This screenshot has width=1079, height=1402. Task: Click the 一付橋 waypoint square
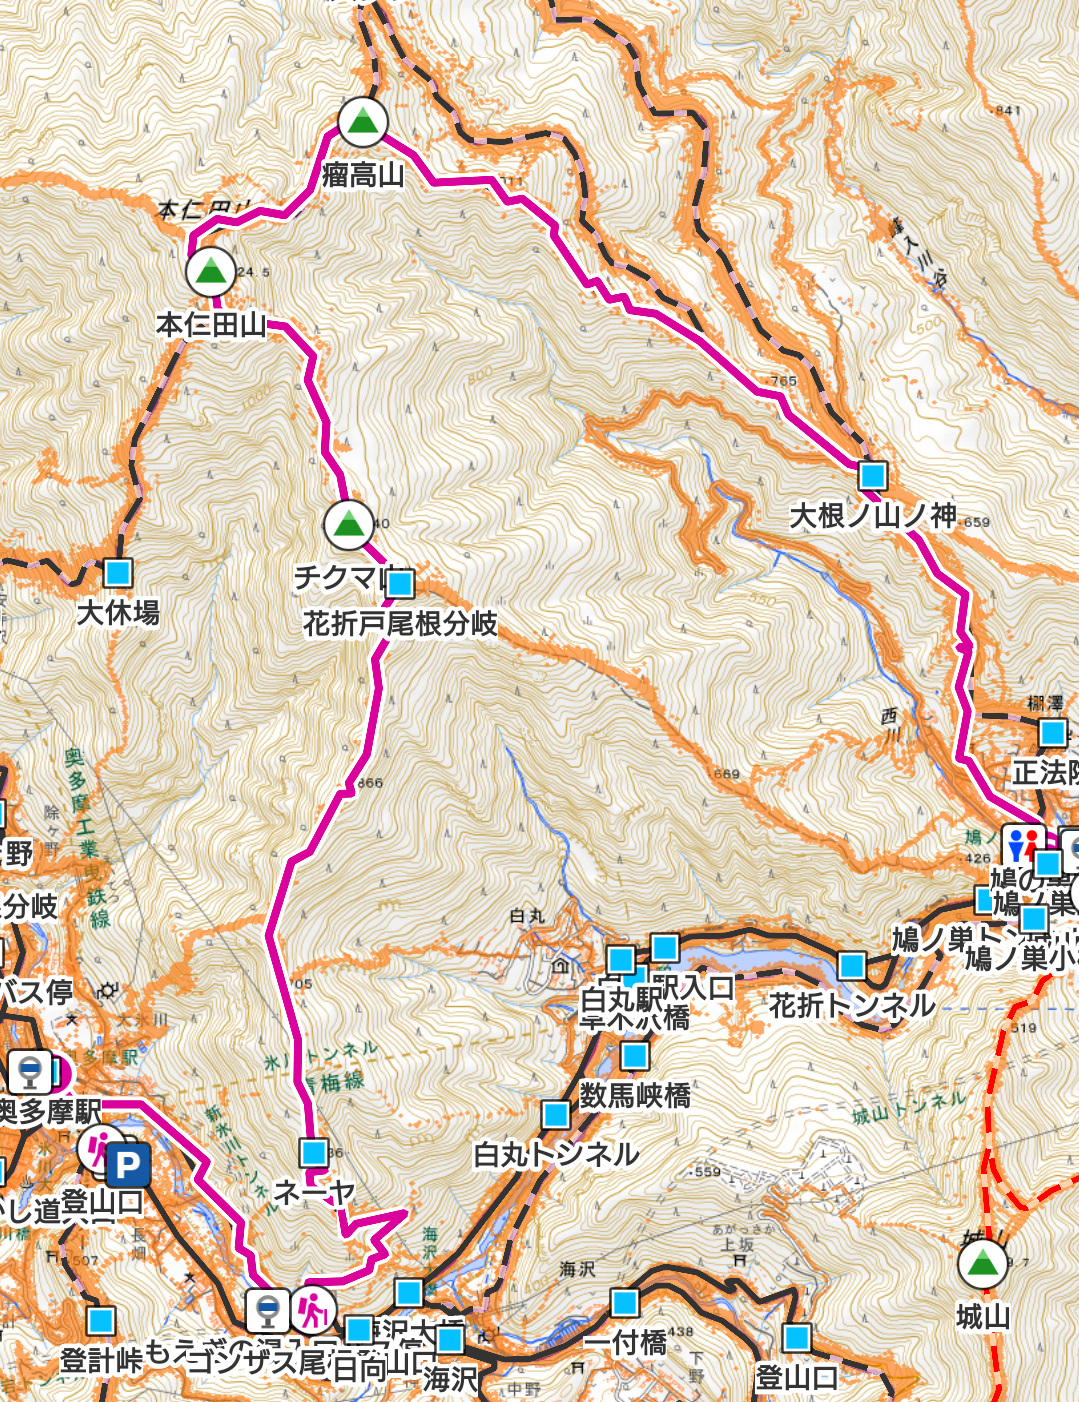(625, 1303)
